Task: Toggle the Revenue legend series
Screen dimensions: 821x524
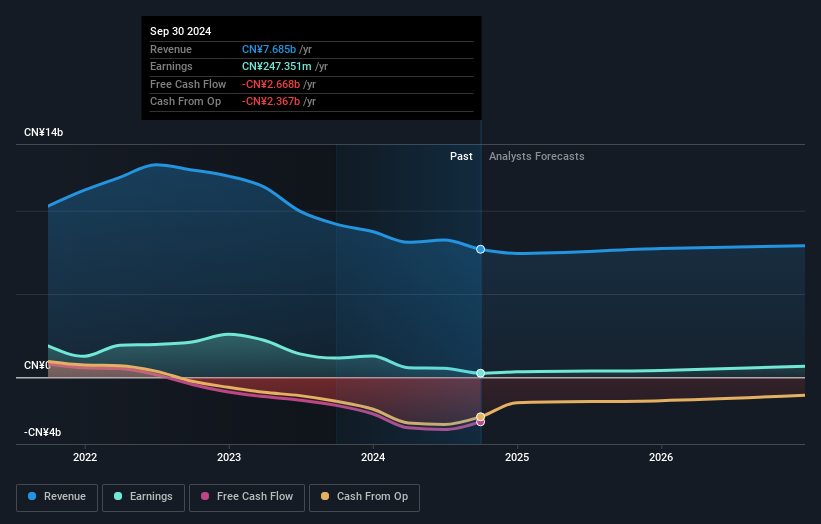Action: coord(57,497)
